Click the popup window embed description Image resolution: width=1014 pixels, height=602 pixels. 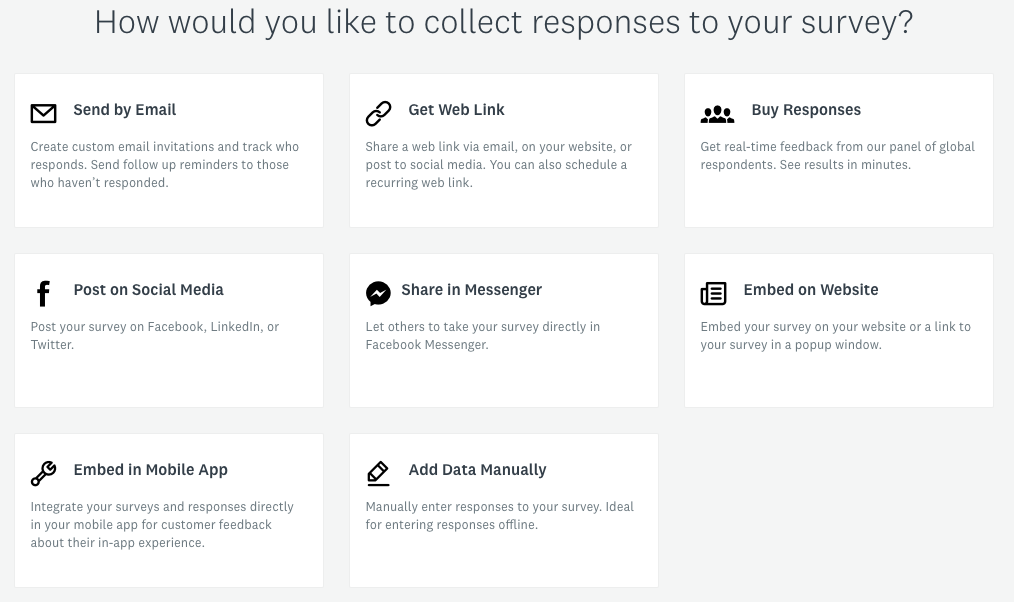point(836,336)
